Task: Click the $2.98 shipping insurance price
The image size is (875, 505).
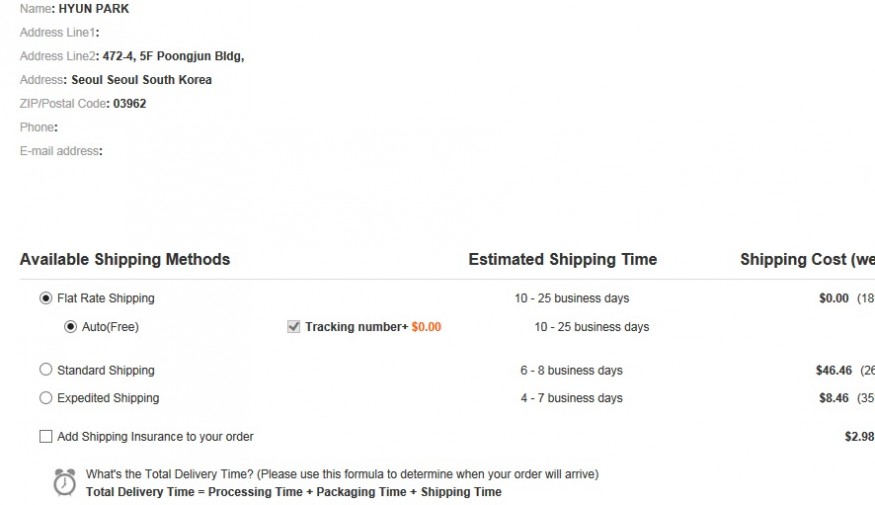Action: tap(859, 436)
